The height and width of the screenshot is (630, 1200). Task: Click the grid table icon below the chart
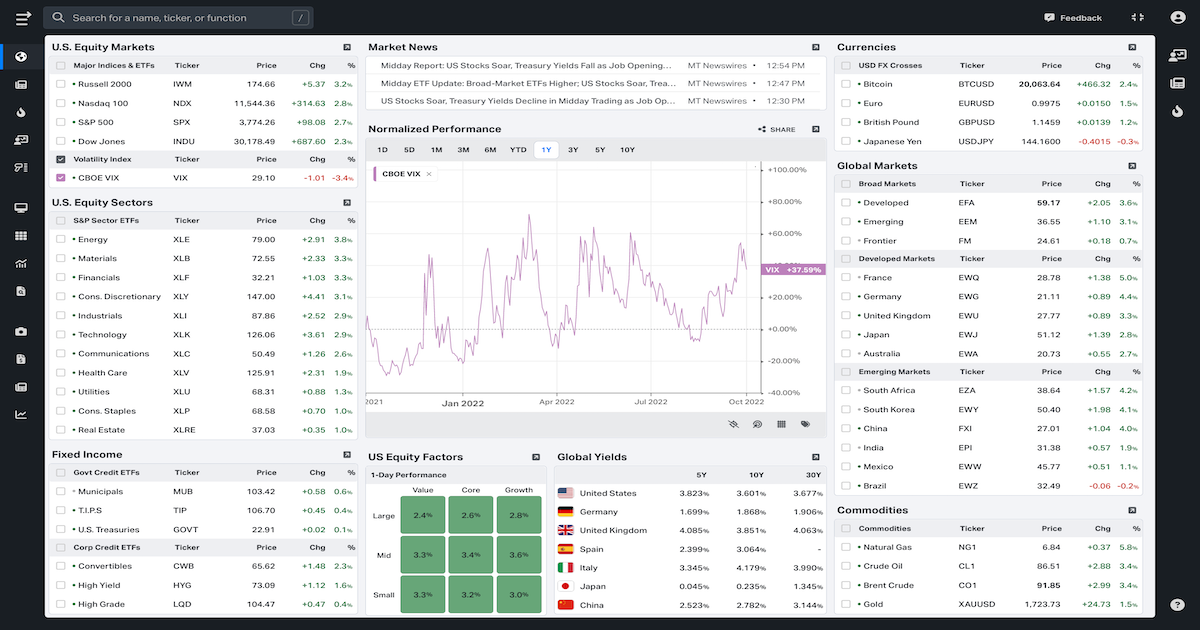pos(781,424)
